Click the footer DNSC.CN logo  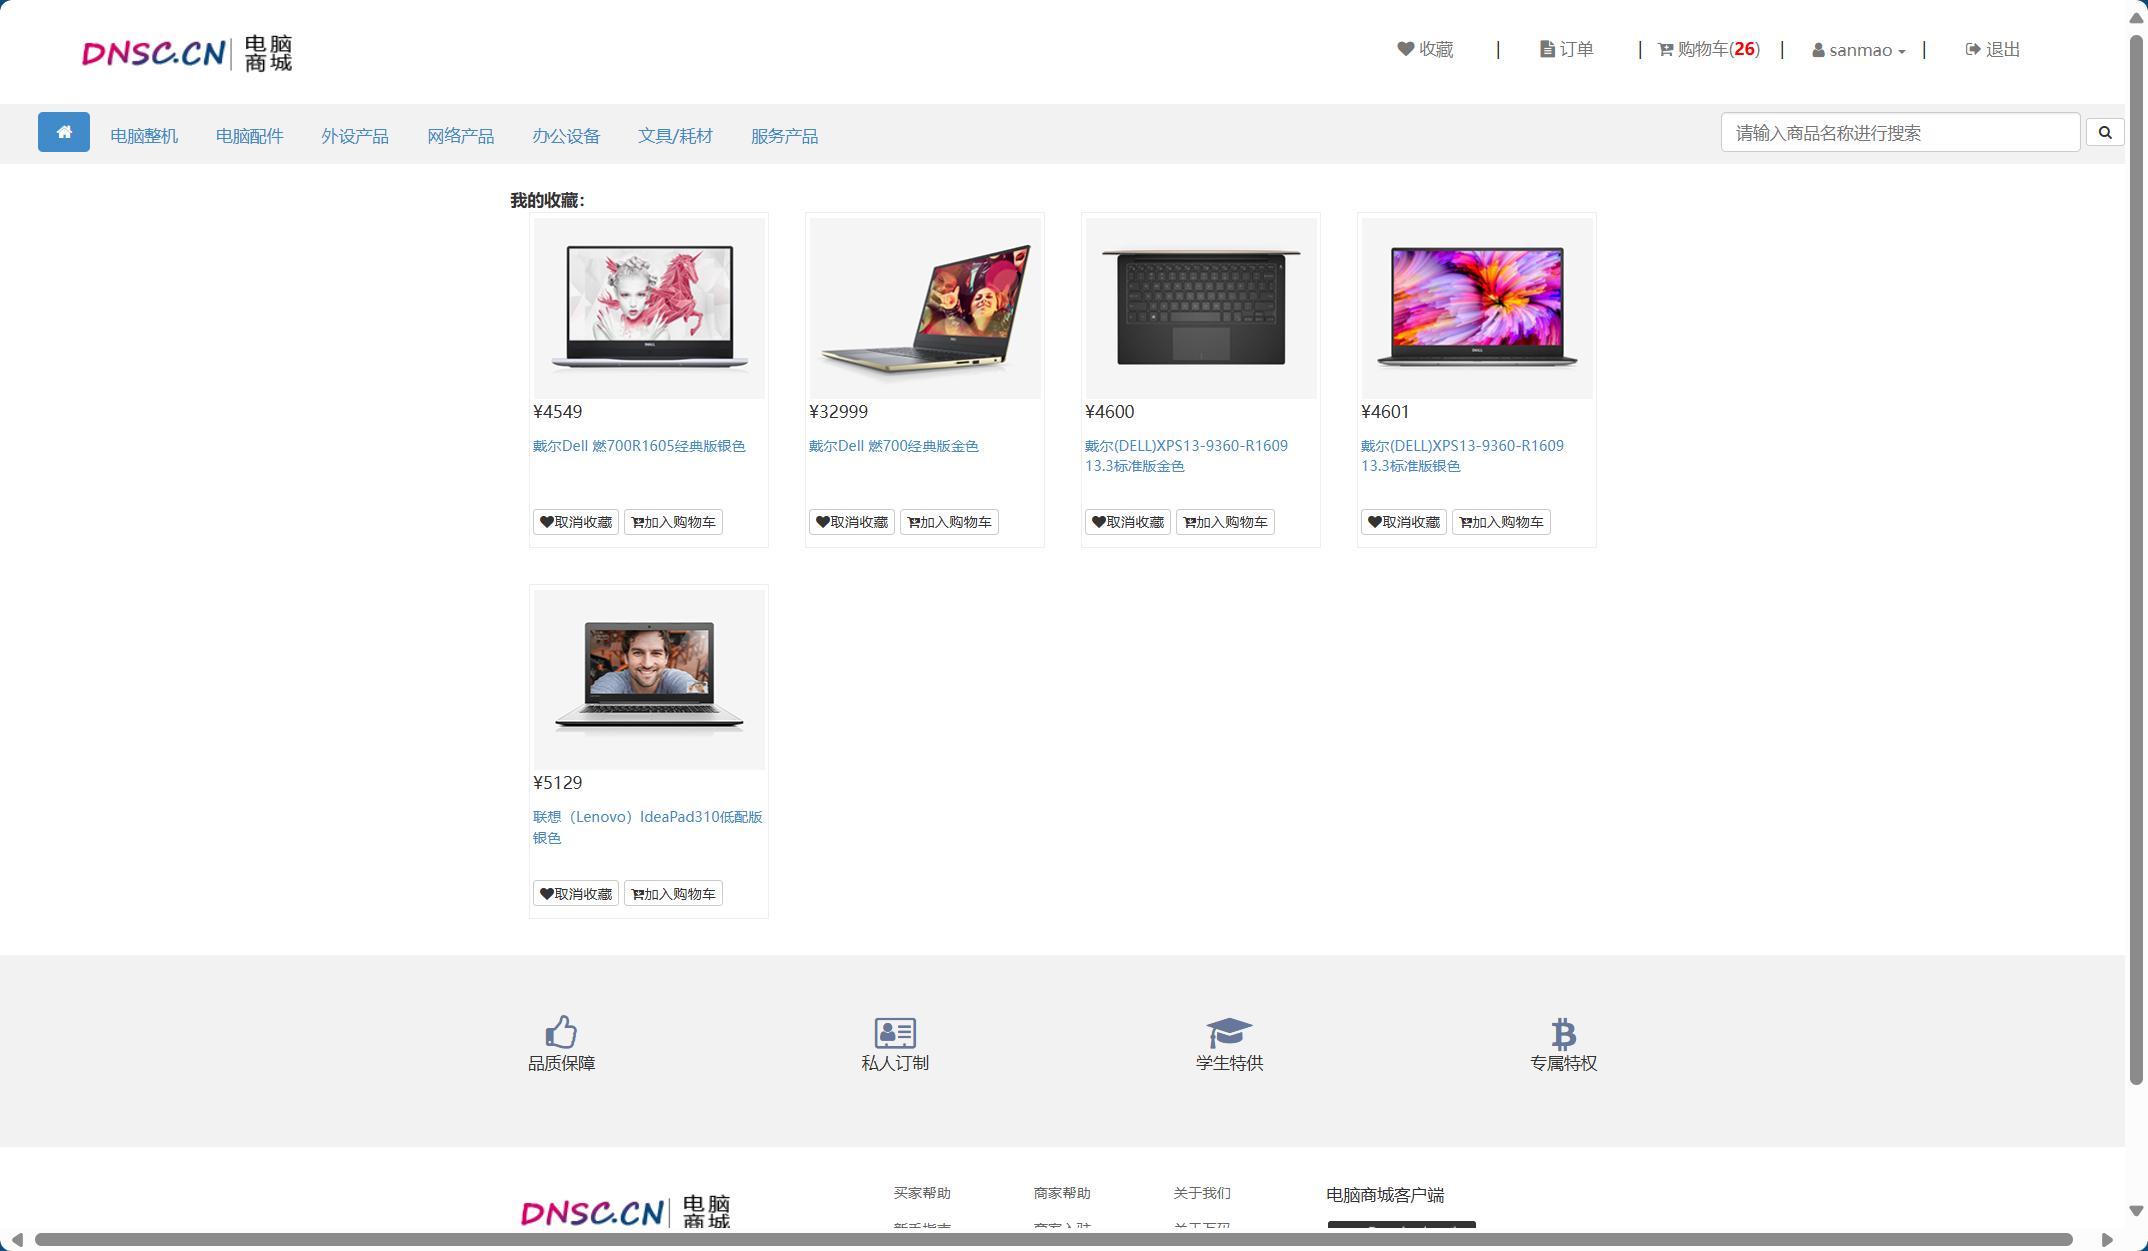[626, 1211]
